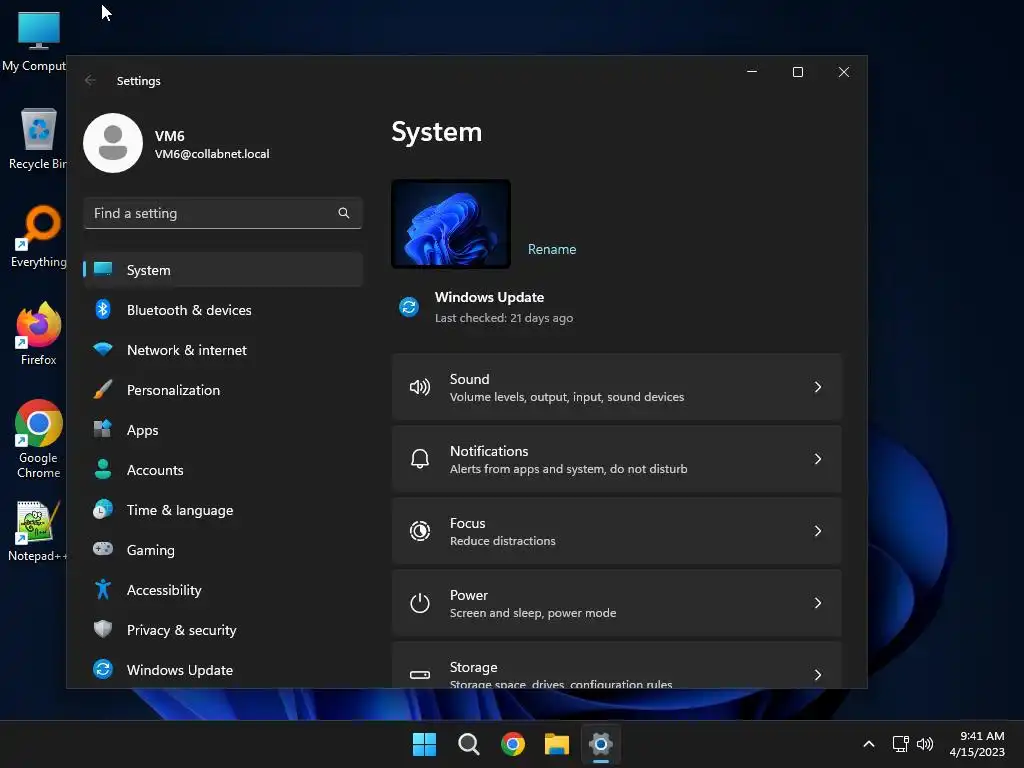
Task: Select System in the sidebar
Action: (223, 270)
